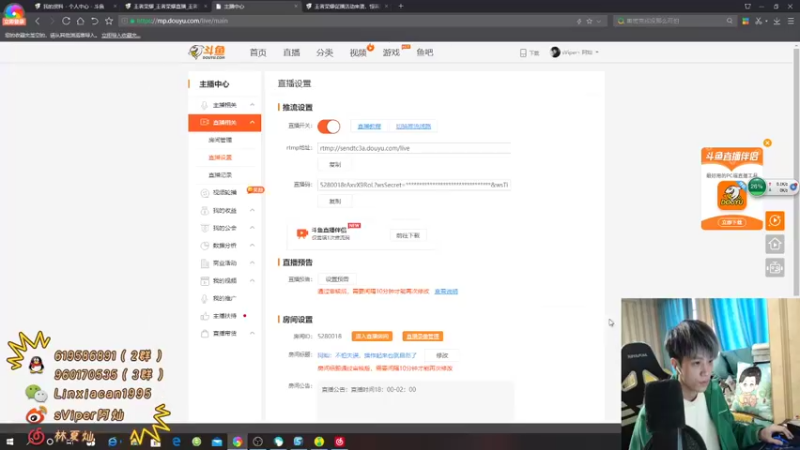Screen dimensions: 800x450
Task: Click the 房间公告 announcement text area
Action: coord(415,401)
